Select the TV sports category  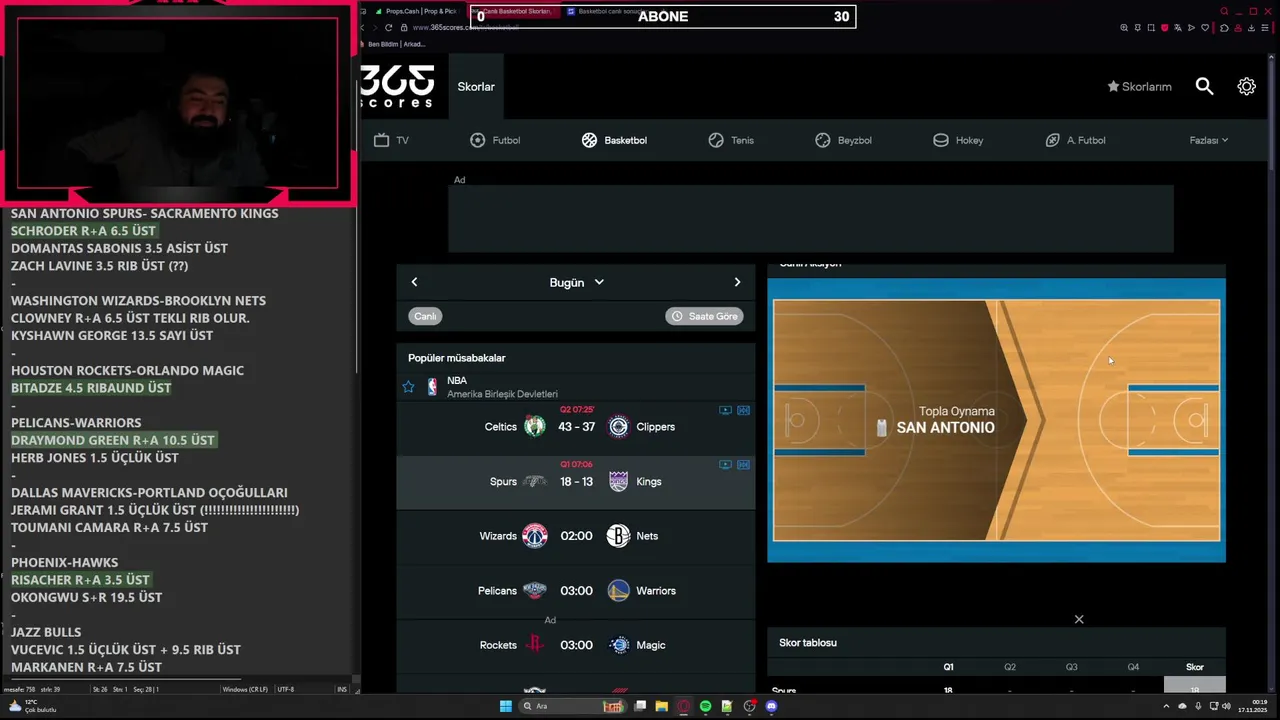(x=391, y=140)
